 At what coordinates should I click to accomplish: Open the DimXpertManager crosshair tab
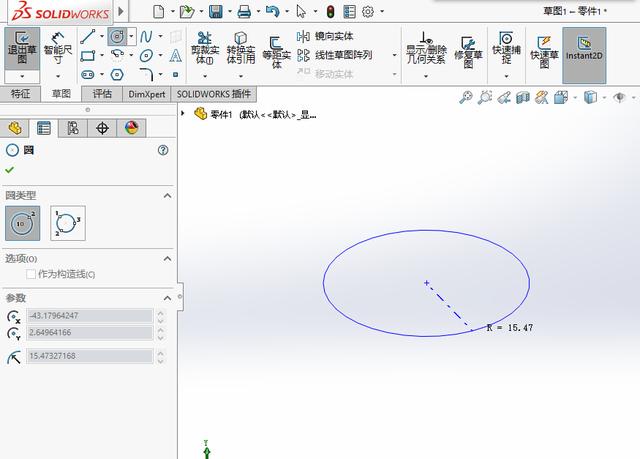(102, 128)
